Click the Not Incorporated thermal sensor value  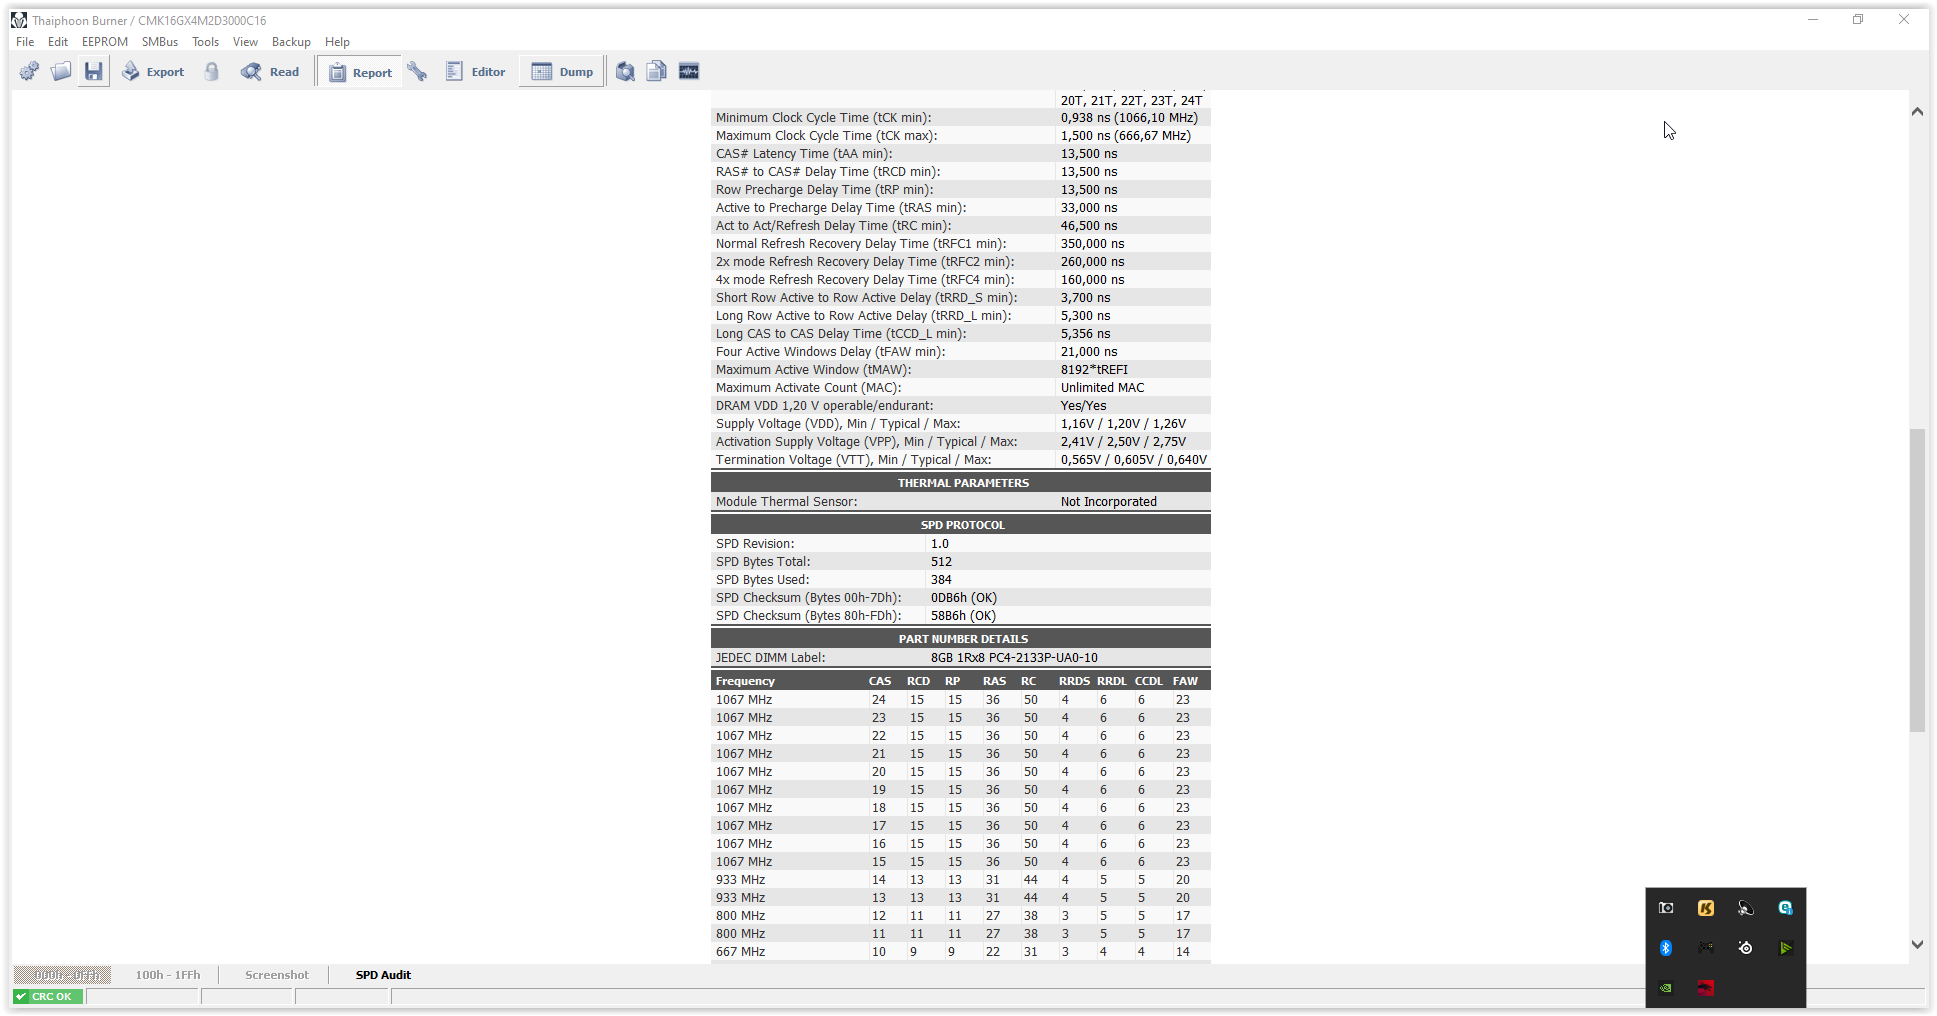pos(1109,502)
